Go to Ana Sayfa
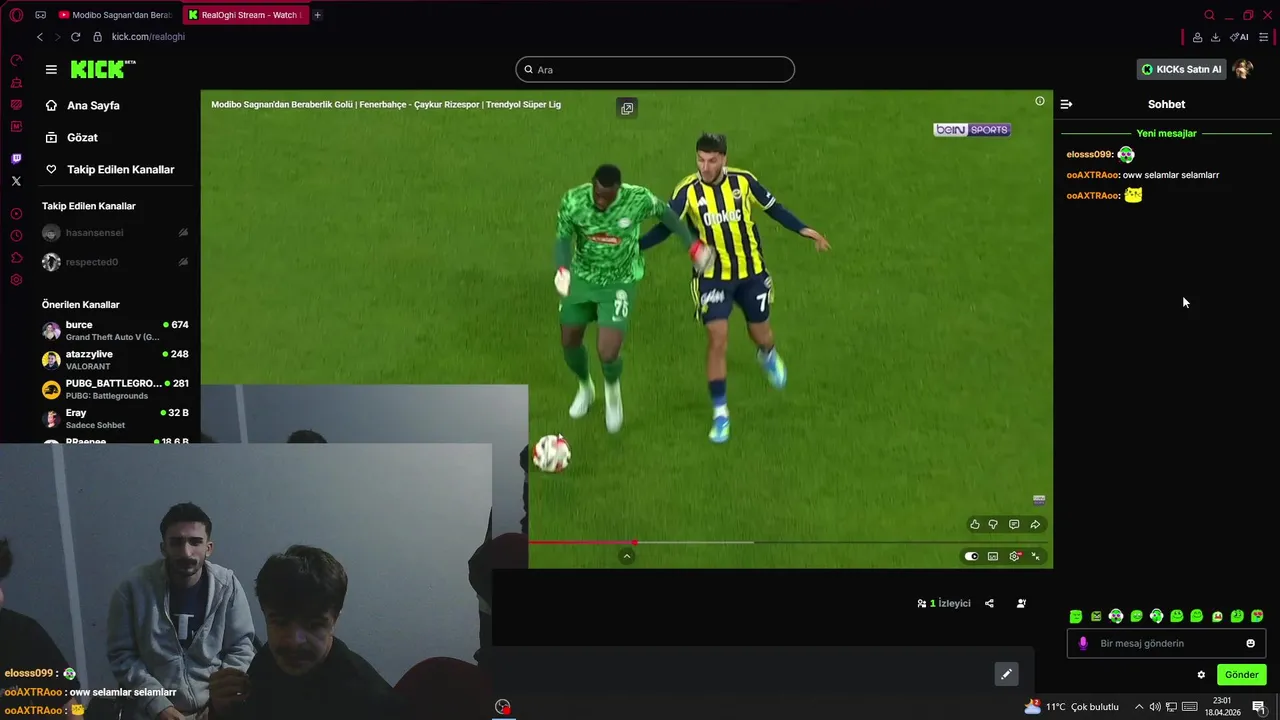 [93, 105]
